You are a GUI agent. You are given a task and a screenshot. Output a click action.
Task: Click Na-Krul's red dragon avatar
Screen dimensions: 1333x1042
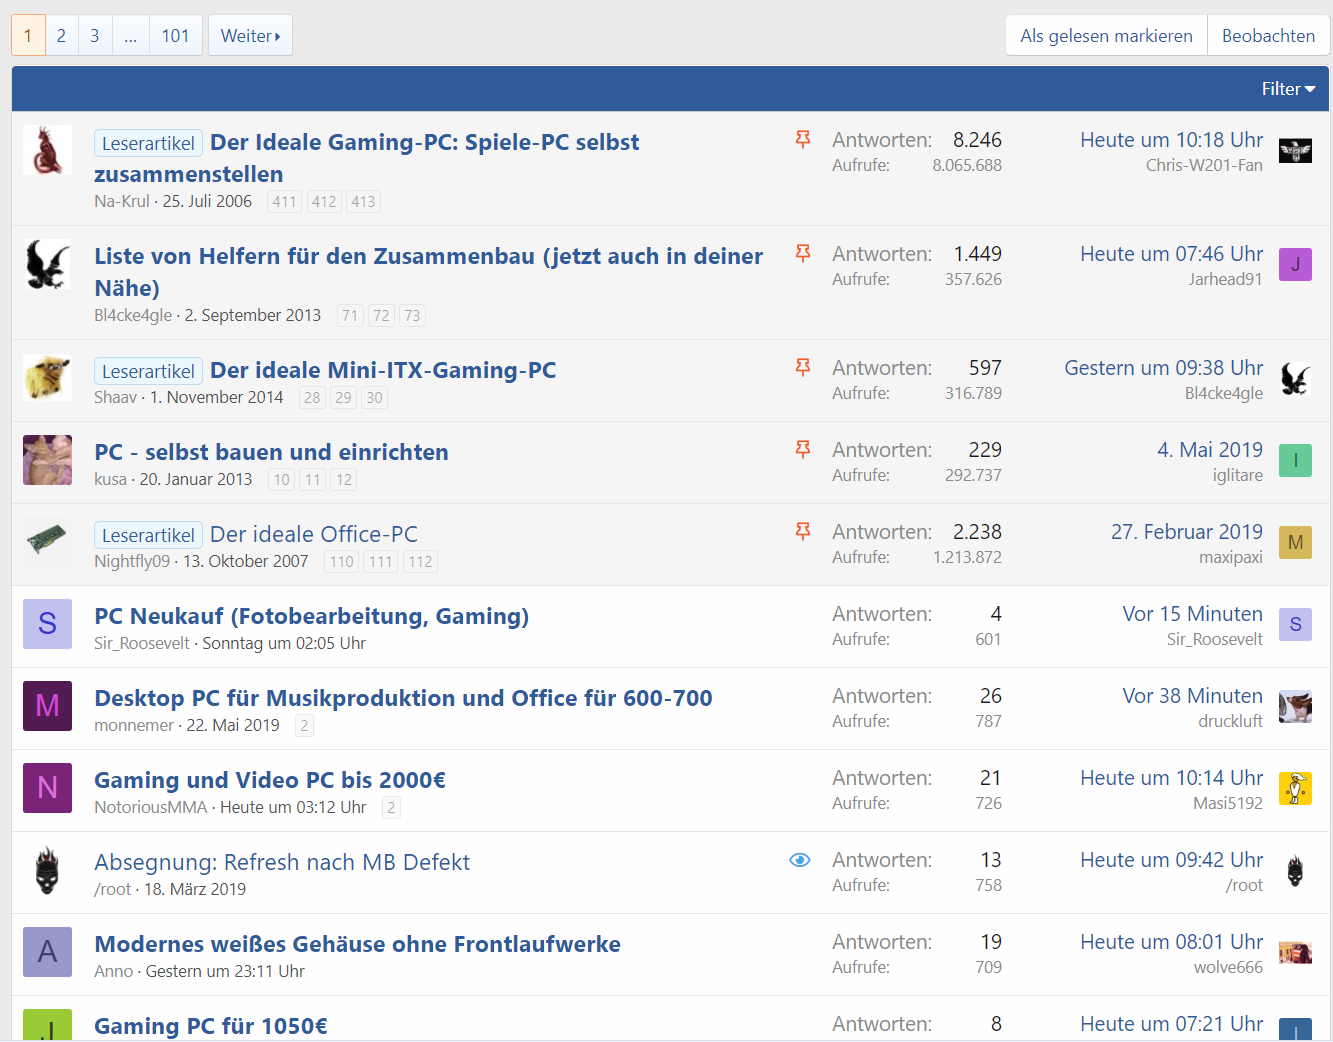[x=47, y=150]
